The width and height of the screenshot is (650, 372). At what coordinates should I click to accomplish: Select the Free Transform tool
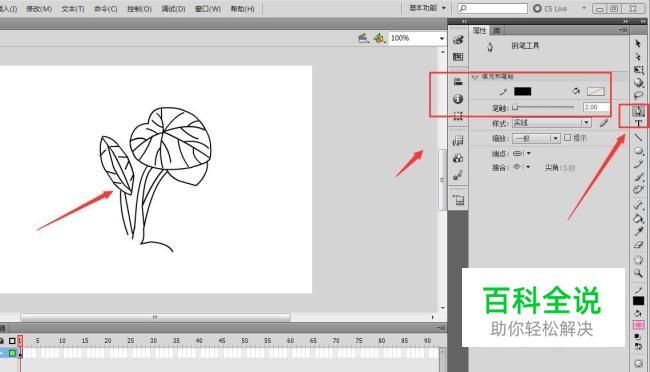coord(638,70)
